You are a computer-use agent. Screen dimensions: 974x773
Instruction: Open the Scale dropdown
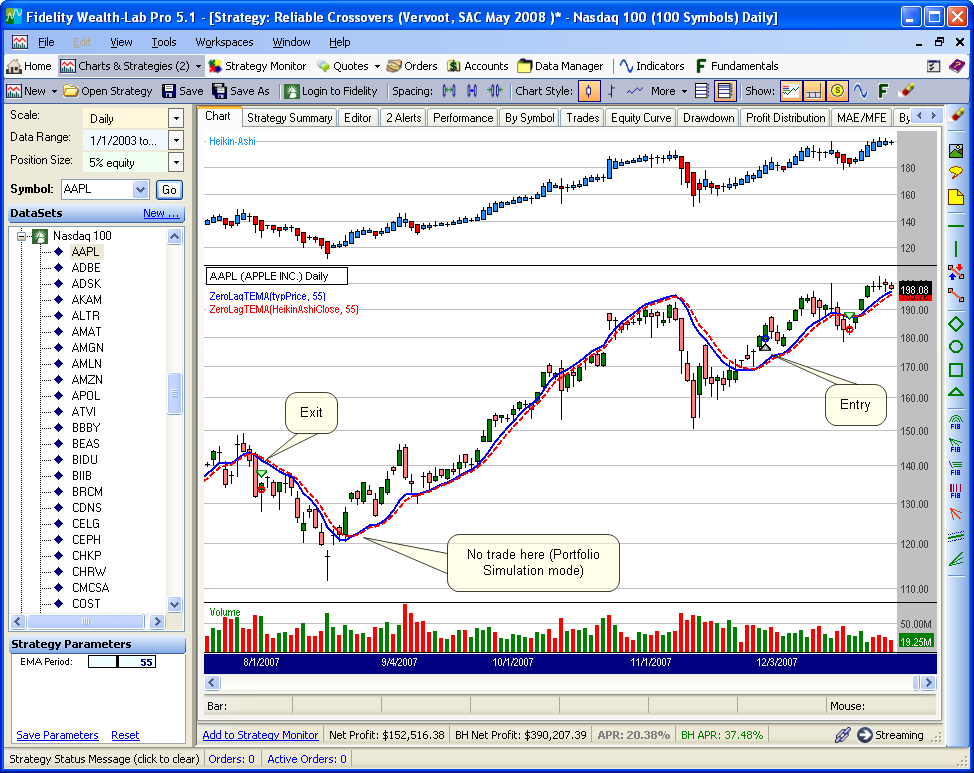(176, 118)
